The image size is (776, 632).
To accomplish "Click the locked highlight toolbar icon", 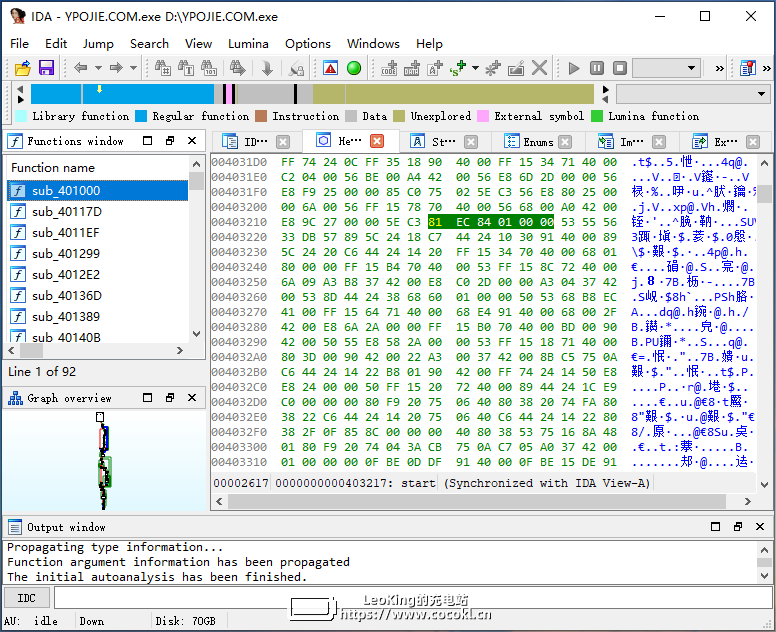I will click(x=296, y=68).
